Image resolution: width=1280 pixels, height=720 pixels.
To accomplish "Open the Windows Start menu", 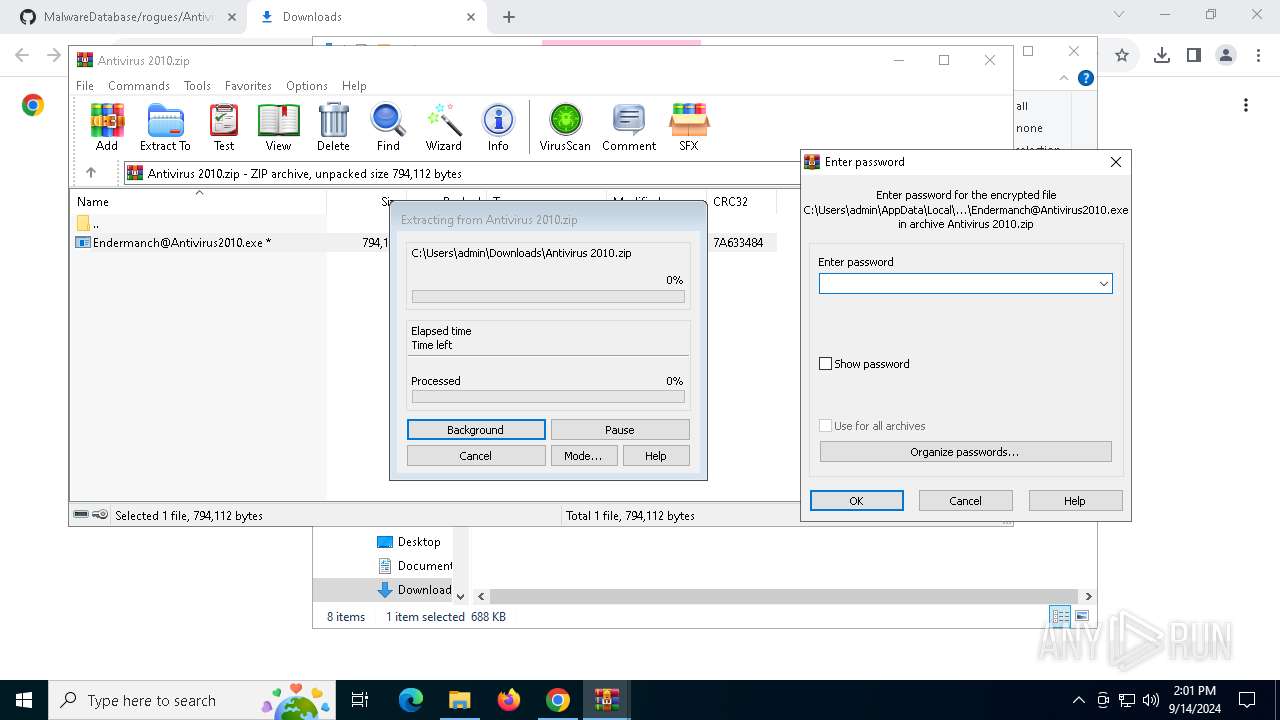I will (24, 700).
